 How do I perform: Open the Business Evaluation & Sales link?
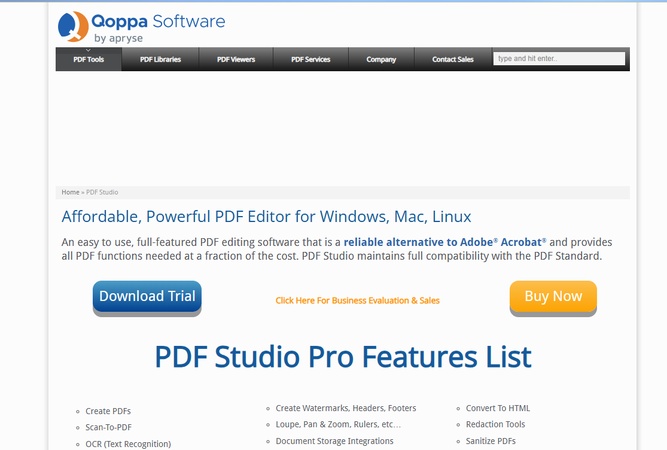point(357,300)
